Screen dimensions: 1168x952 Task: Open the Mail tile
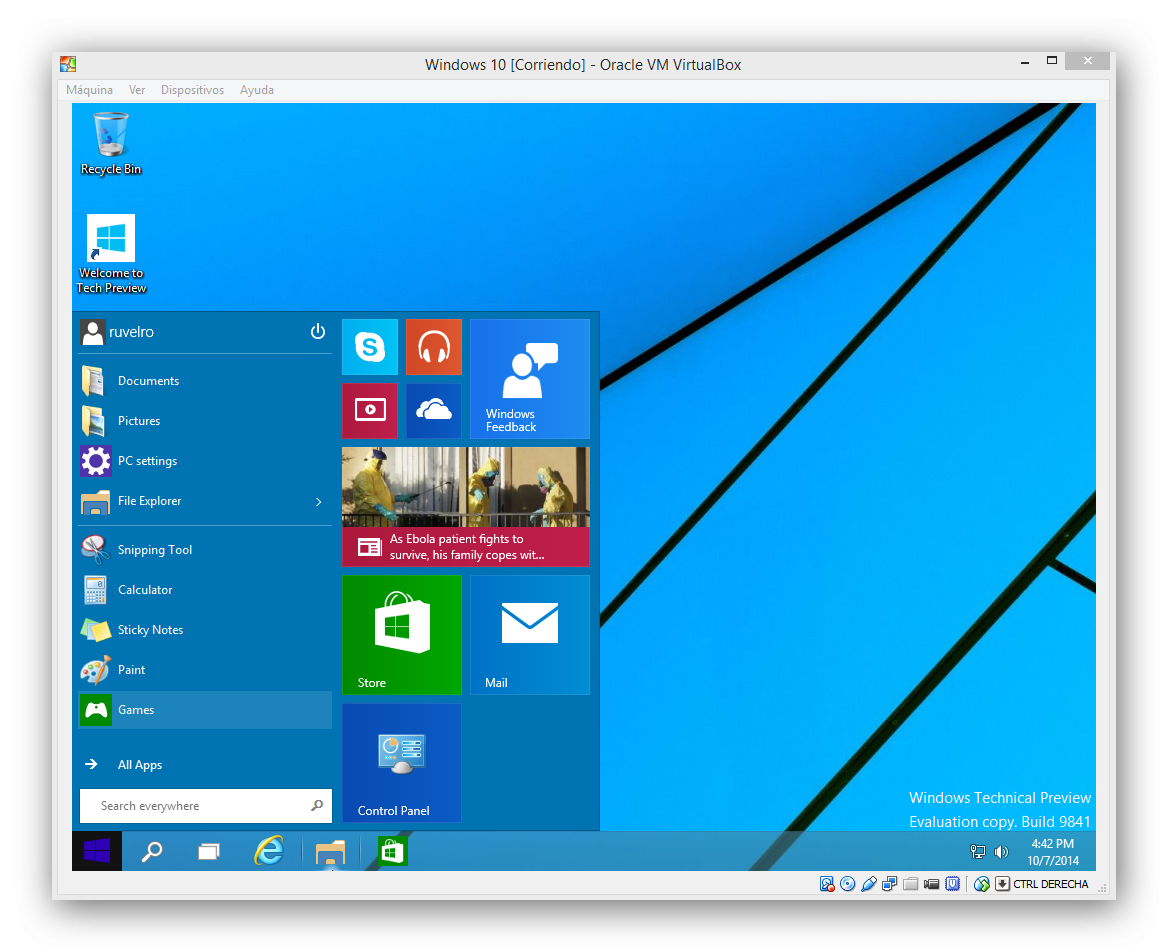[530, 635]
